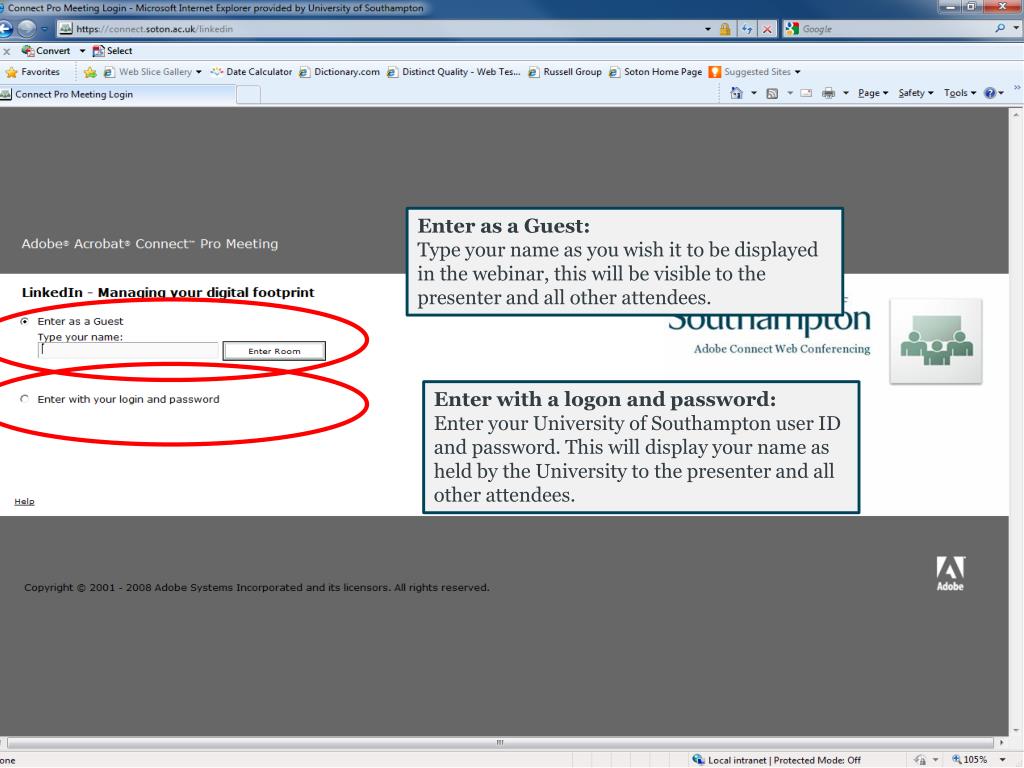
Task: Open the Safety menu
Action: coord(916,93)
